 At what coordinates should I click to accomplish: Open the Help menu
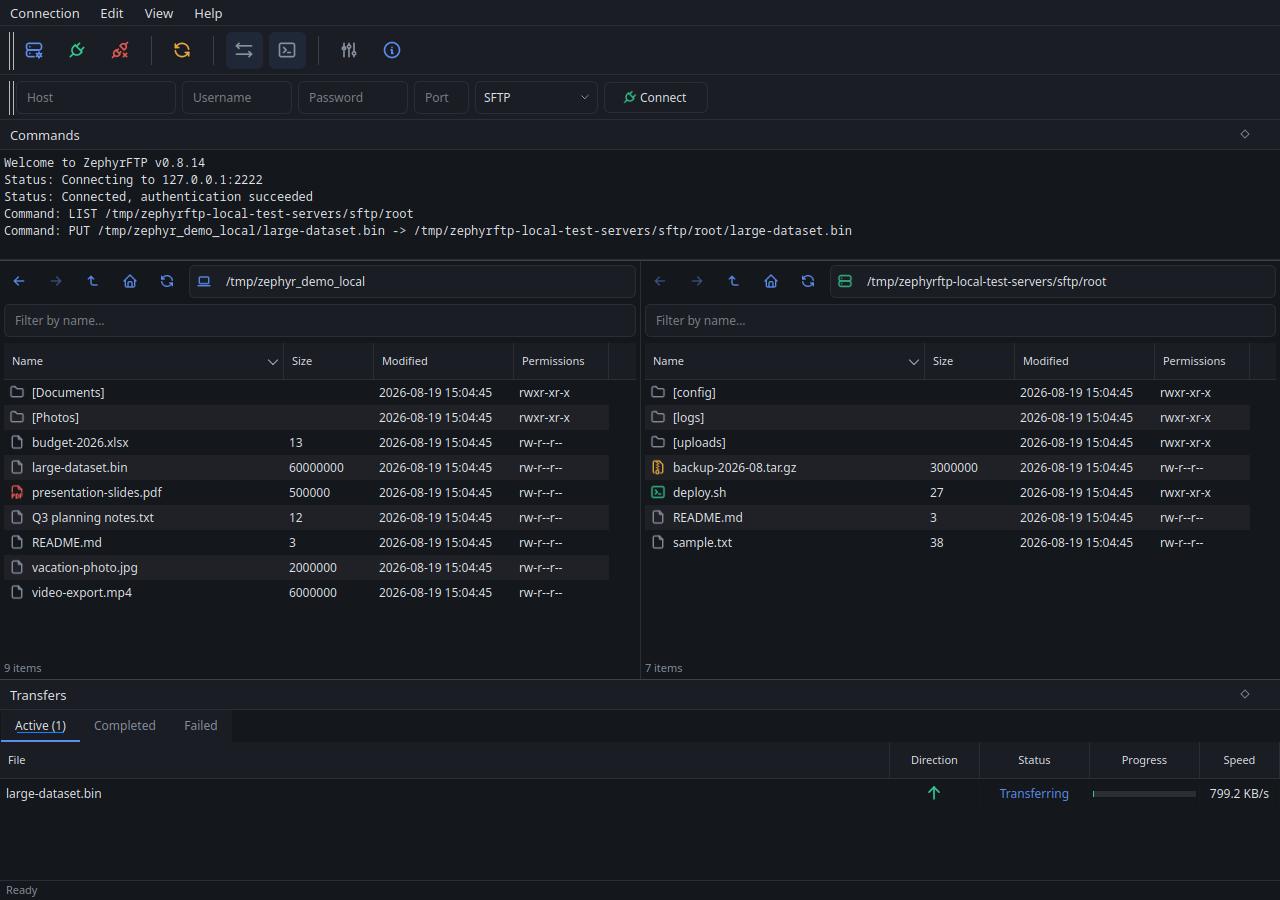click(208, 13)
